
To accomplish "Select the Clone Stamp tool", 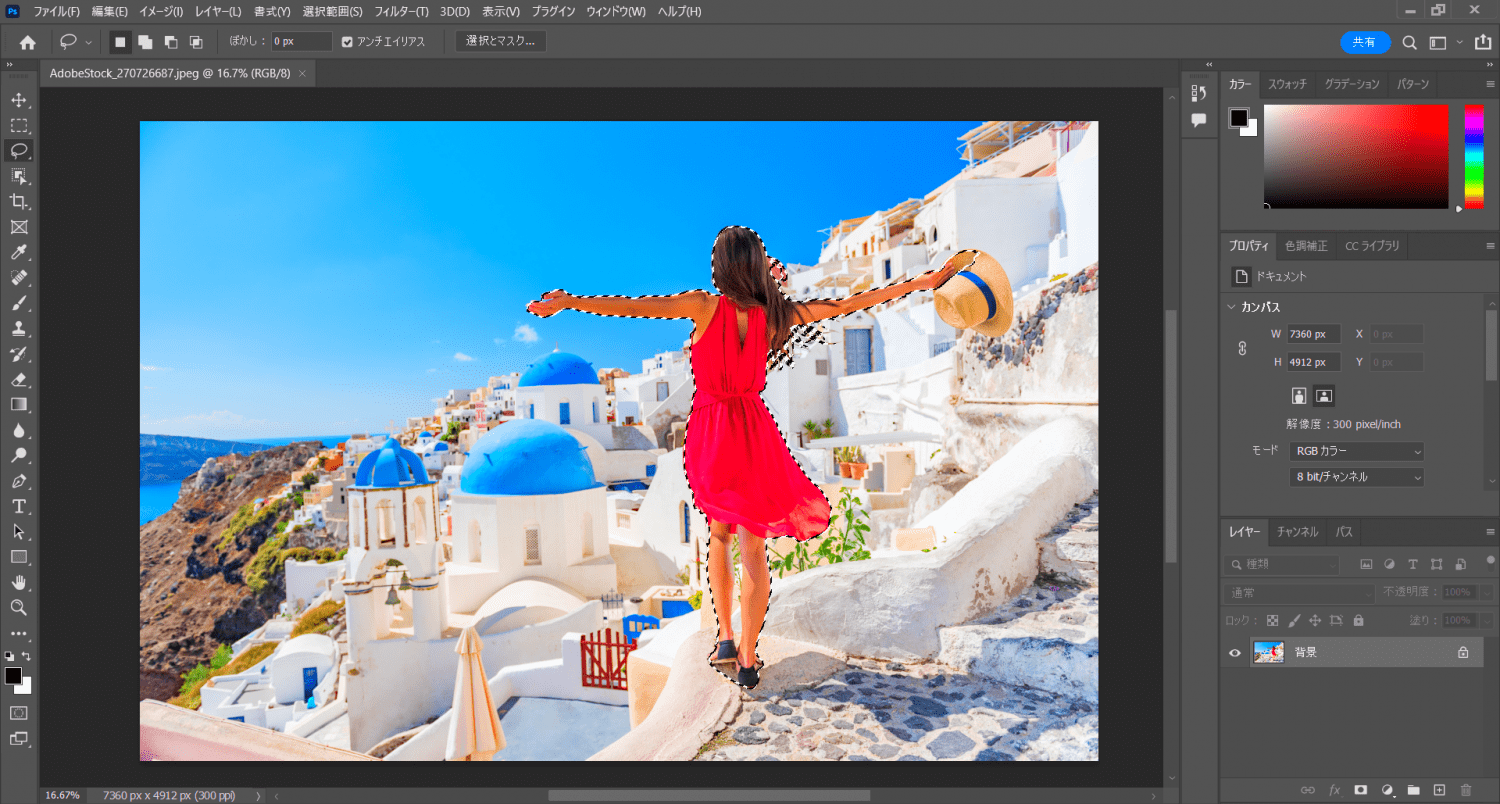I will (18, 328).
